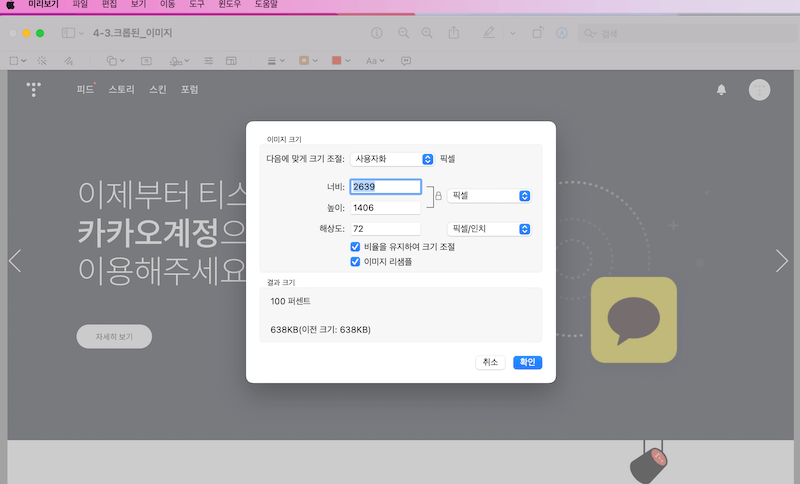The image size is (800, 484).
Task: Open the share menu icon
Action: coord(454,33)
